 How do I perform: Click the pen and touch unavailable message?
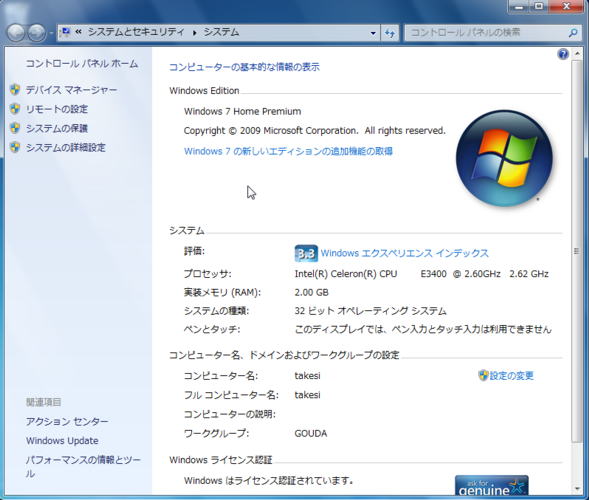point(423,329)
